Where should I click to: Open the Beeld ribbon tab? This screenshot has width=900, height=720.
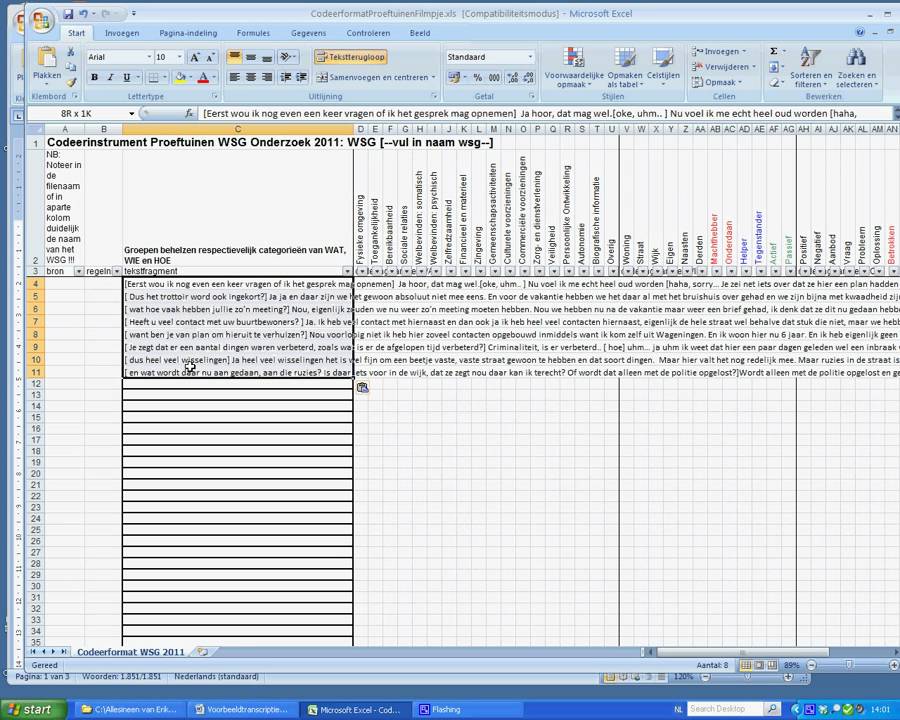tap(420, 33)
